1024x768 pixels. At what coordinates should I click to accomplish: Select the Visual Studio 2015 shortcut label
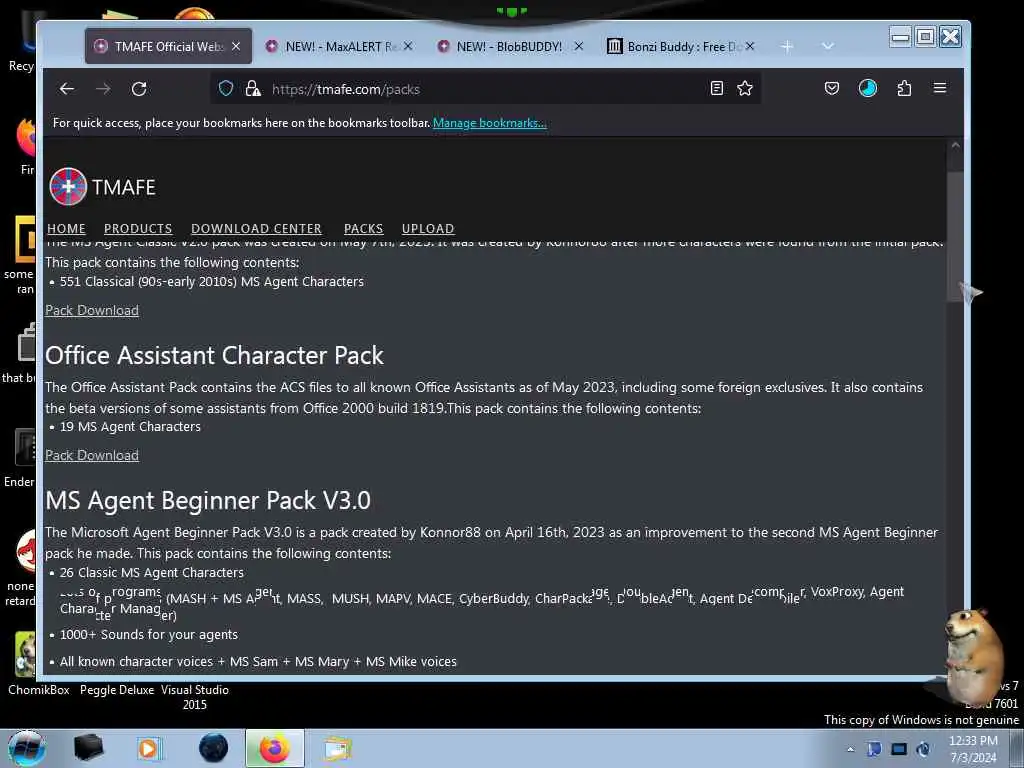(x=195, y=697)
